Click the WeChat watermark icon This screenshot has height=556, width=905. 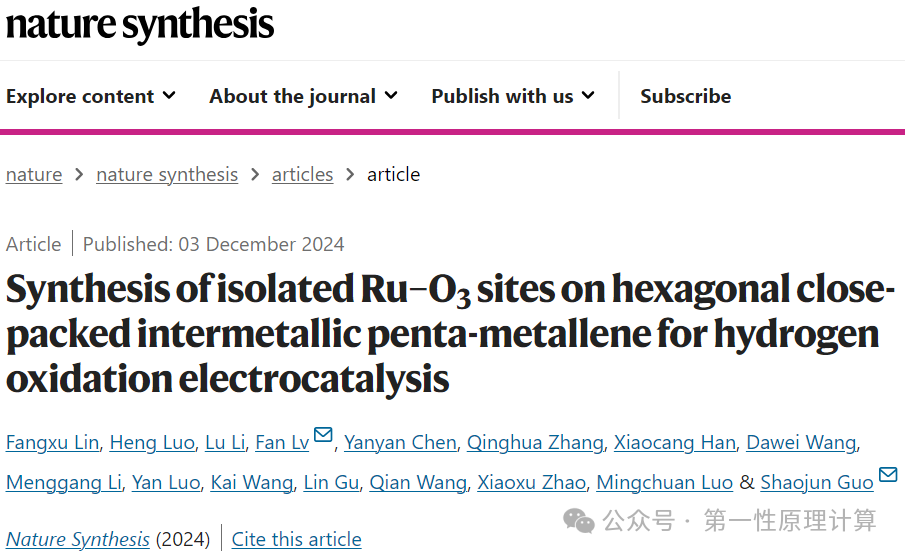[x=578, y=521]
